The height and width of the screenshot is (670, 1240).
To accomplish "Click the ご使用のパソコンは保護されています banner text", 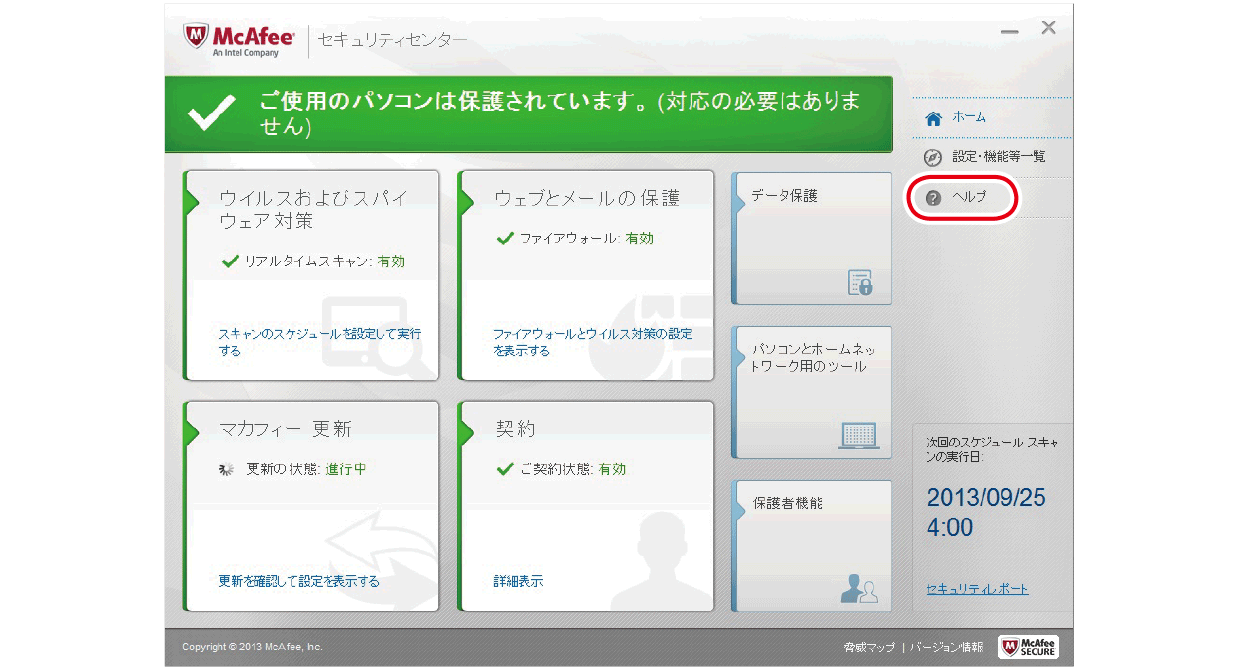I will [x=560, y=114].
